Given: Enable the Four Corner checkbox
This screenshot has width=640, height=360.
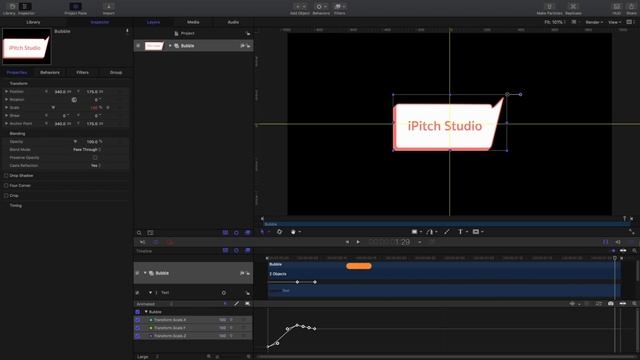Looking at the screenshot, I should (6, 185).
